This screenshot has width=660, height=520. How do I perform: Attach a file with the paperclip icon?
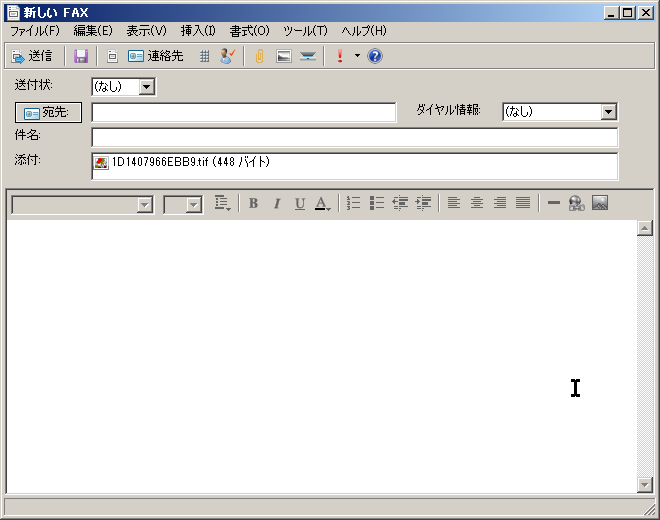point(259,56)
